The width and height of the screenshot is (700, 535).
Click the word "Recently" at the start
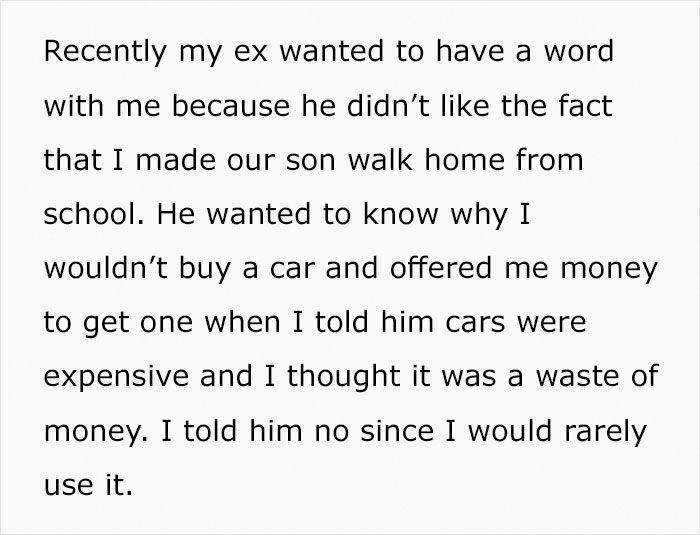[105, 53]
